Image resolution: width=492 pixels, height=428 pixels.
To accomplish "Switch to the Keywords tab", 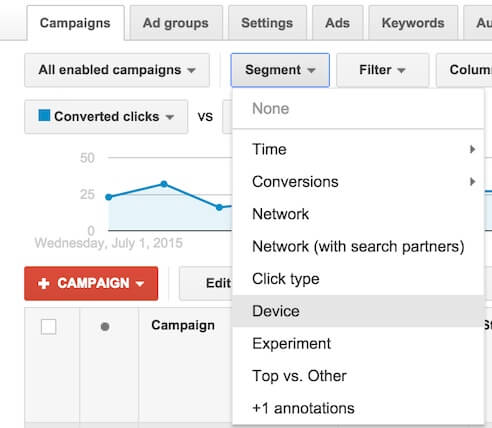I will (x=413, y=23).
